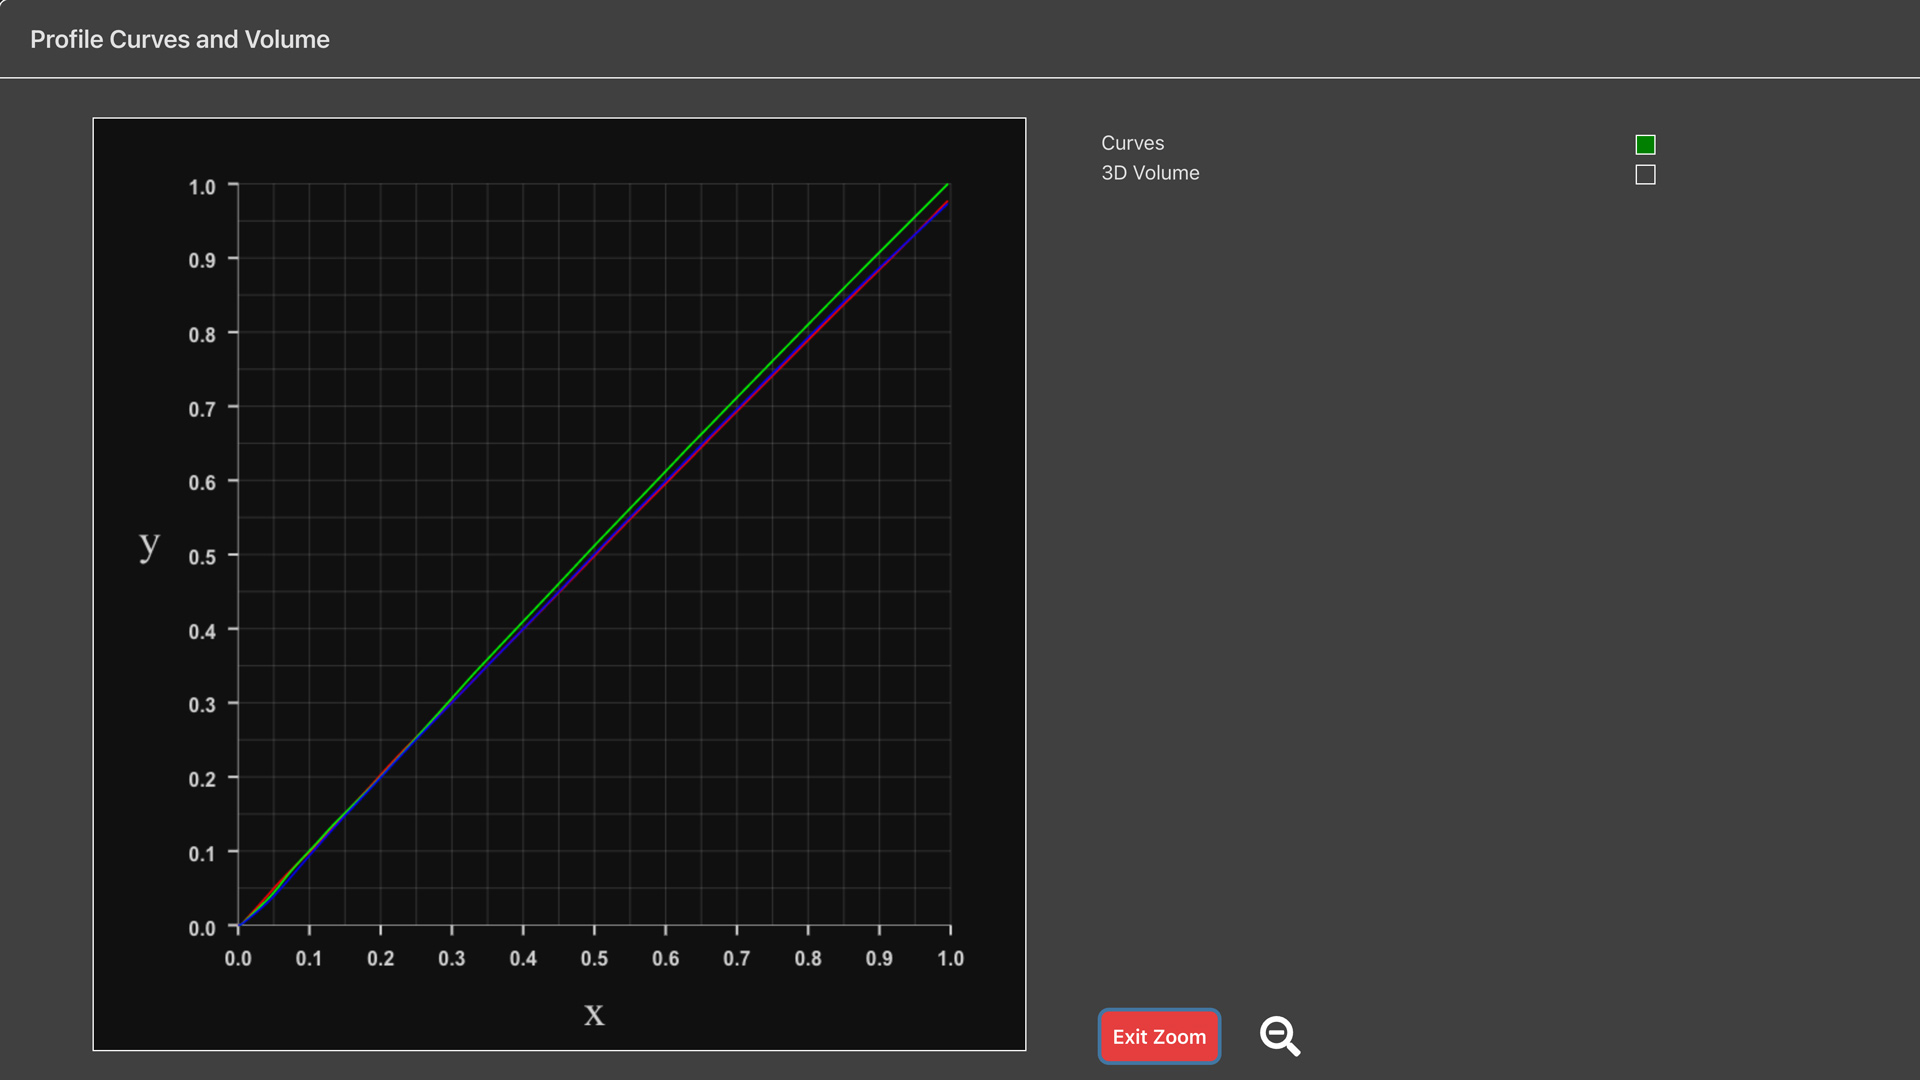Select the 0.5 tick label on y axis
The height and width of the screenshot is (1080, 1920).
202,557
